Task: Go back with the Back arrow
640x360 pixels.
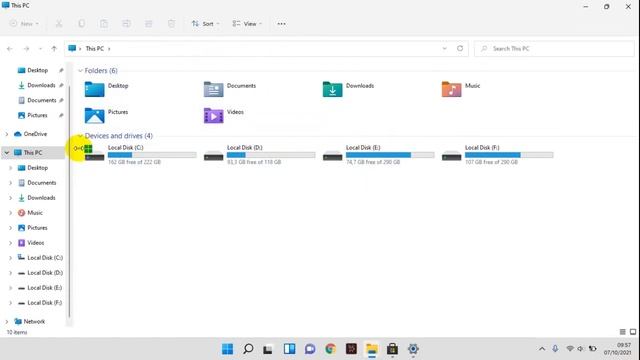Action: pyautogui.click(x=10, y=49)
